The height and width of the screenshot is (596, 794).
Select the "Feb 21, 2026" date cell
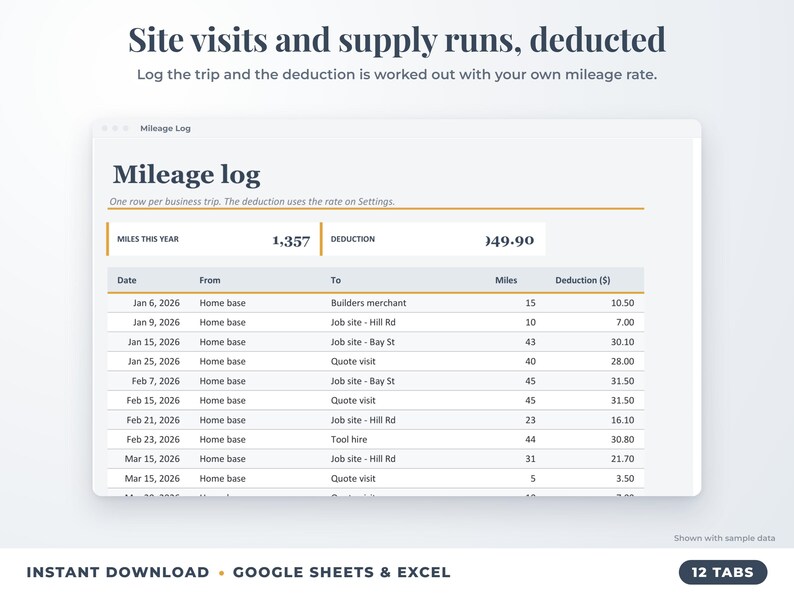(x=153, y=420)
